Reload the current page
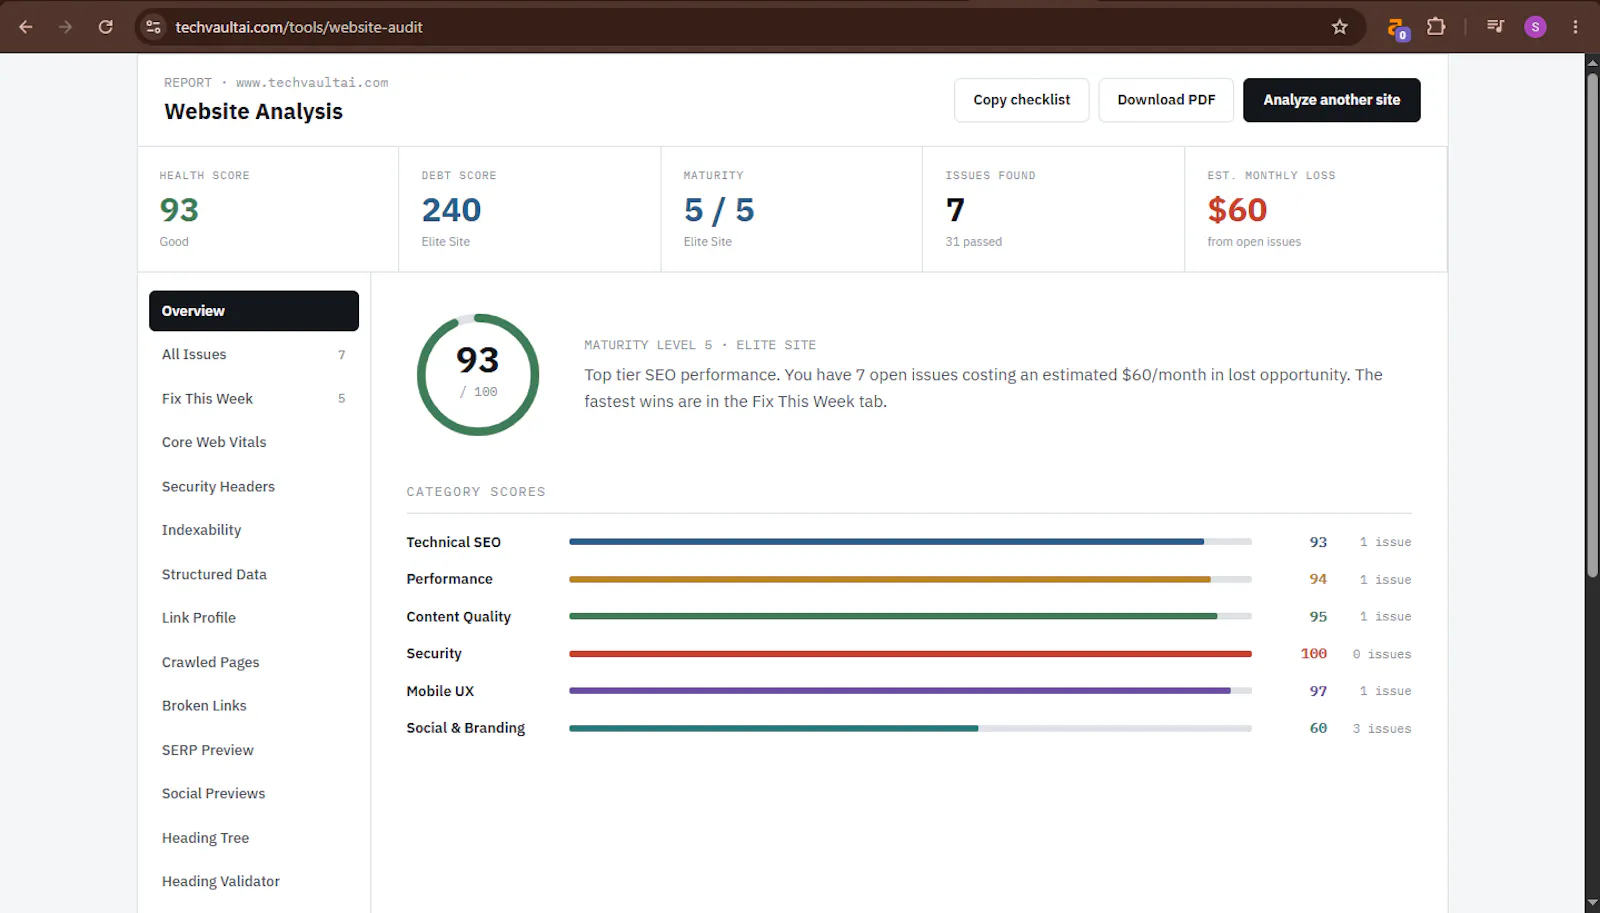The height and width of the screenshot is (913, 1600). click(105, 27)
